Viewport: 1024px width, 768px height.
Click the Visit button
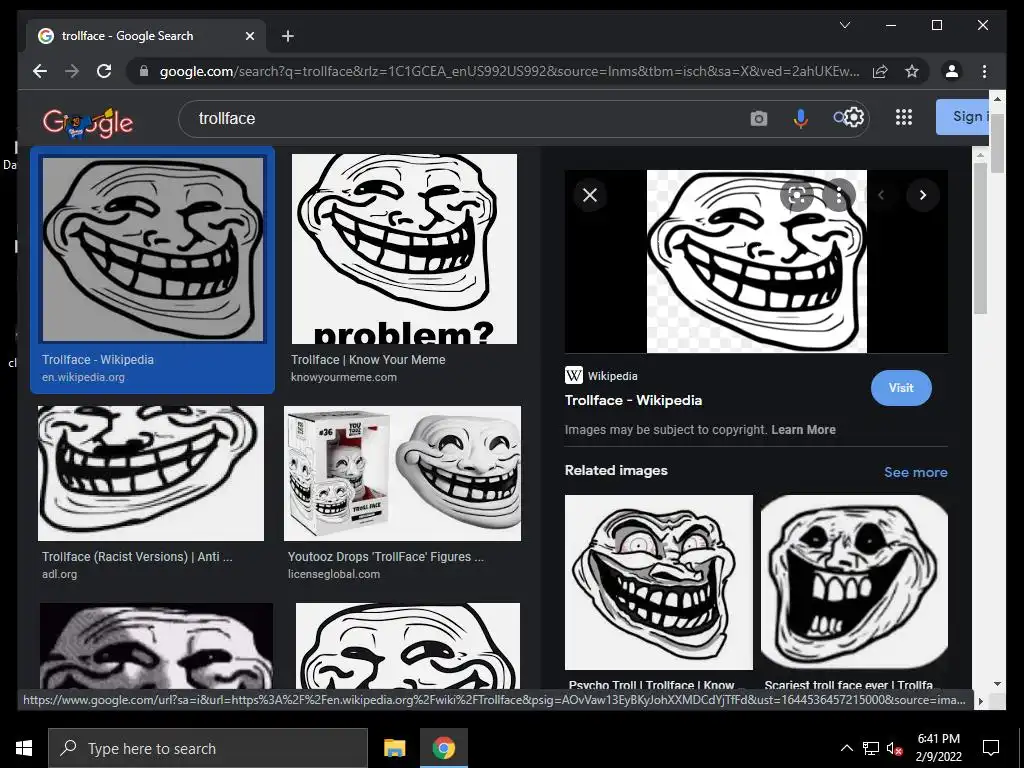click(x=901, y=388)
